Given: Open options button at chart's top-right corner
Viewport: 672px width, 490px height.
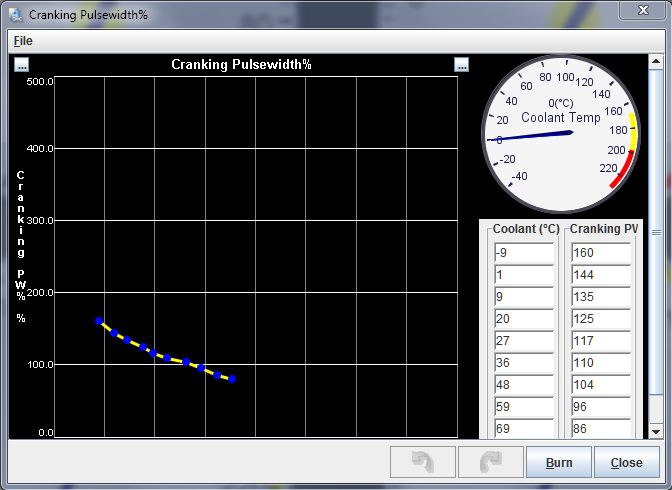Looking at the screenshot, I should [461, 65].
